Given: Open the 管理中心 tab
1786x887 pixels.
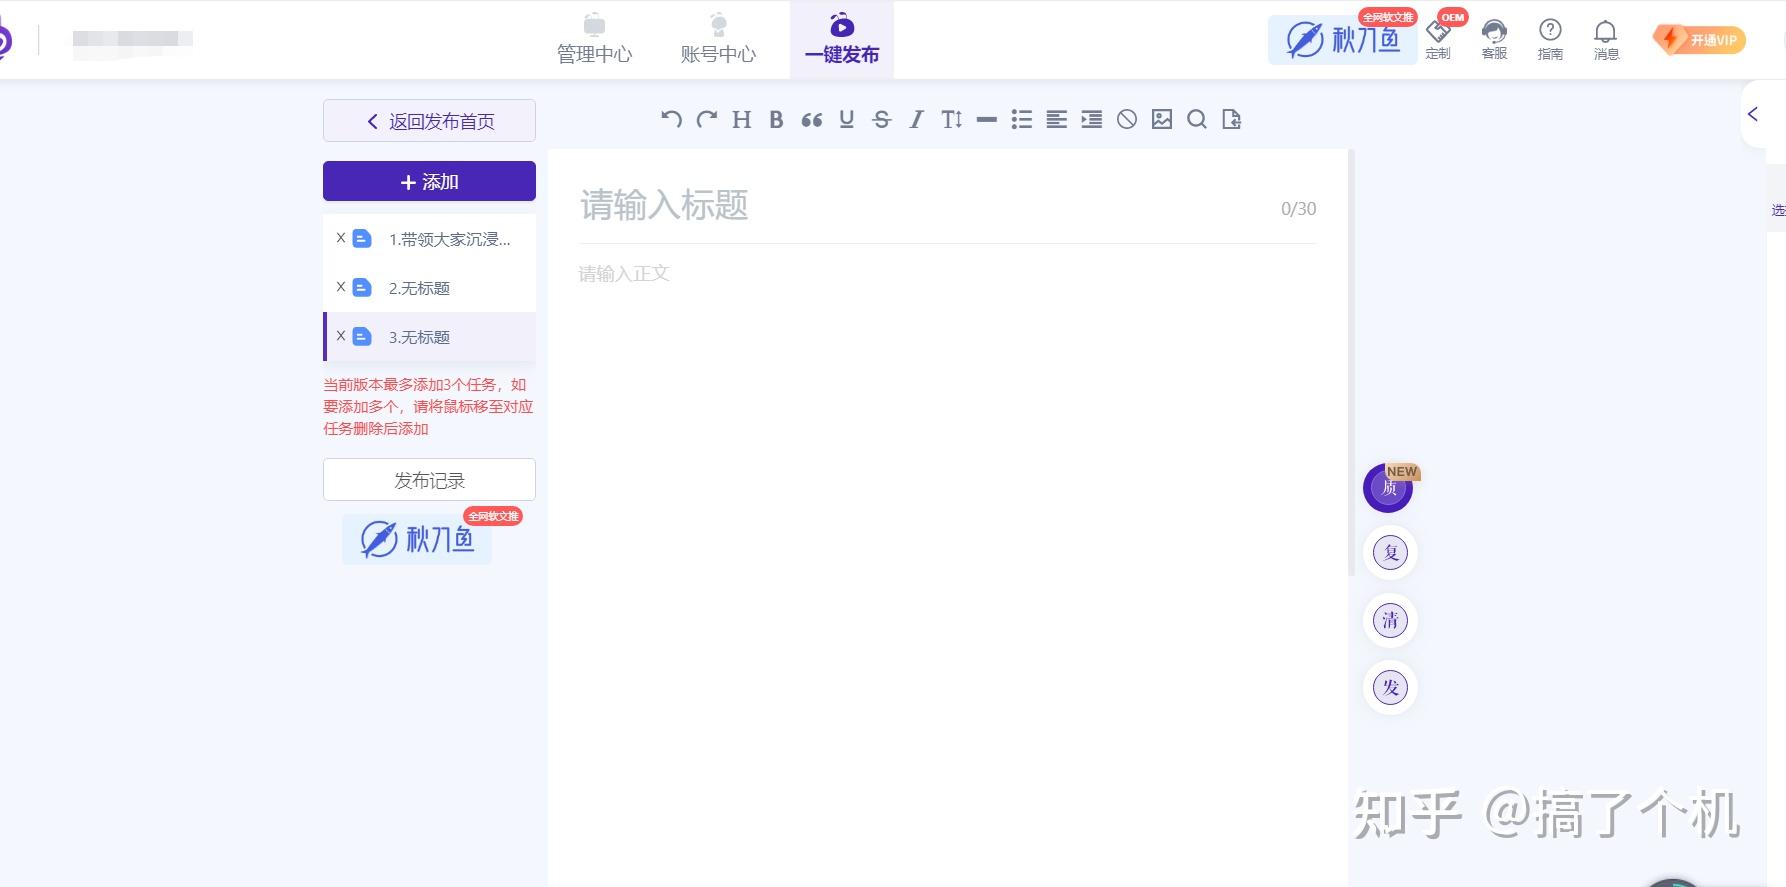Looking at the screenshot, I should [x=595, y=40].
